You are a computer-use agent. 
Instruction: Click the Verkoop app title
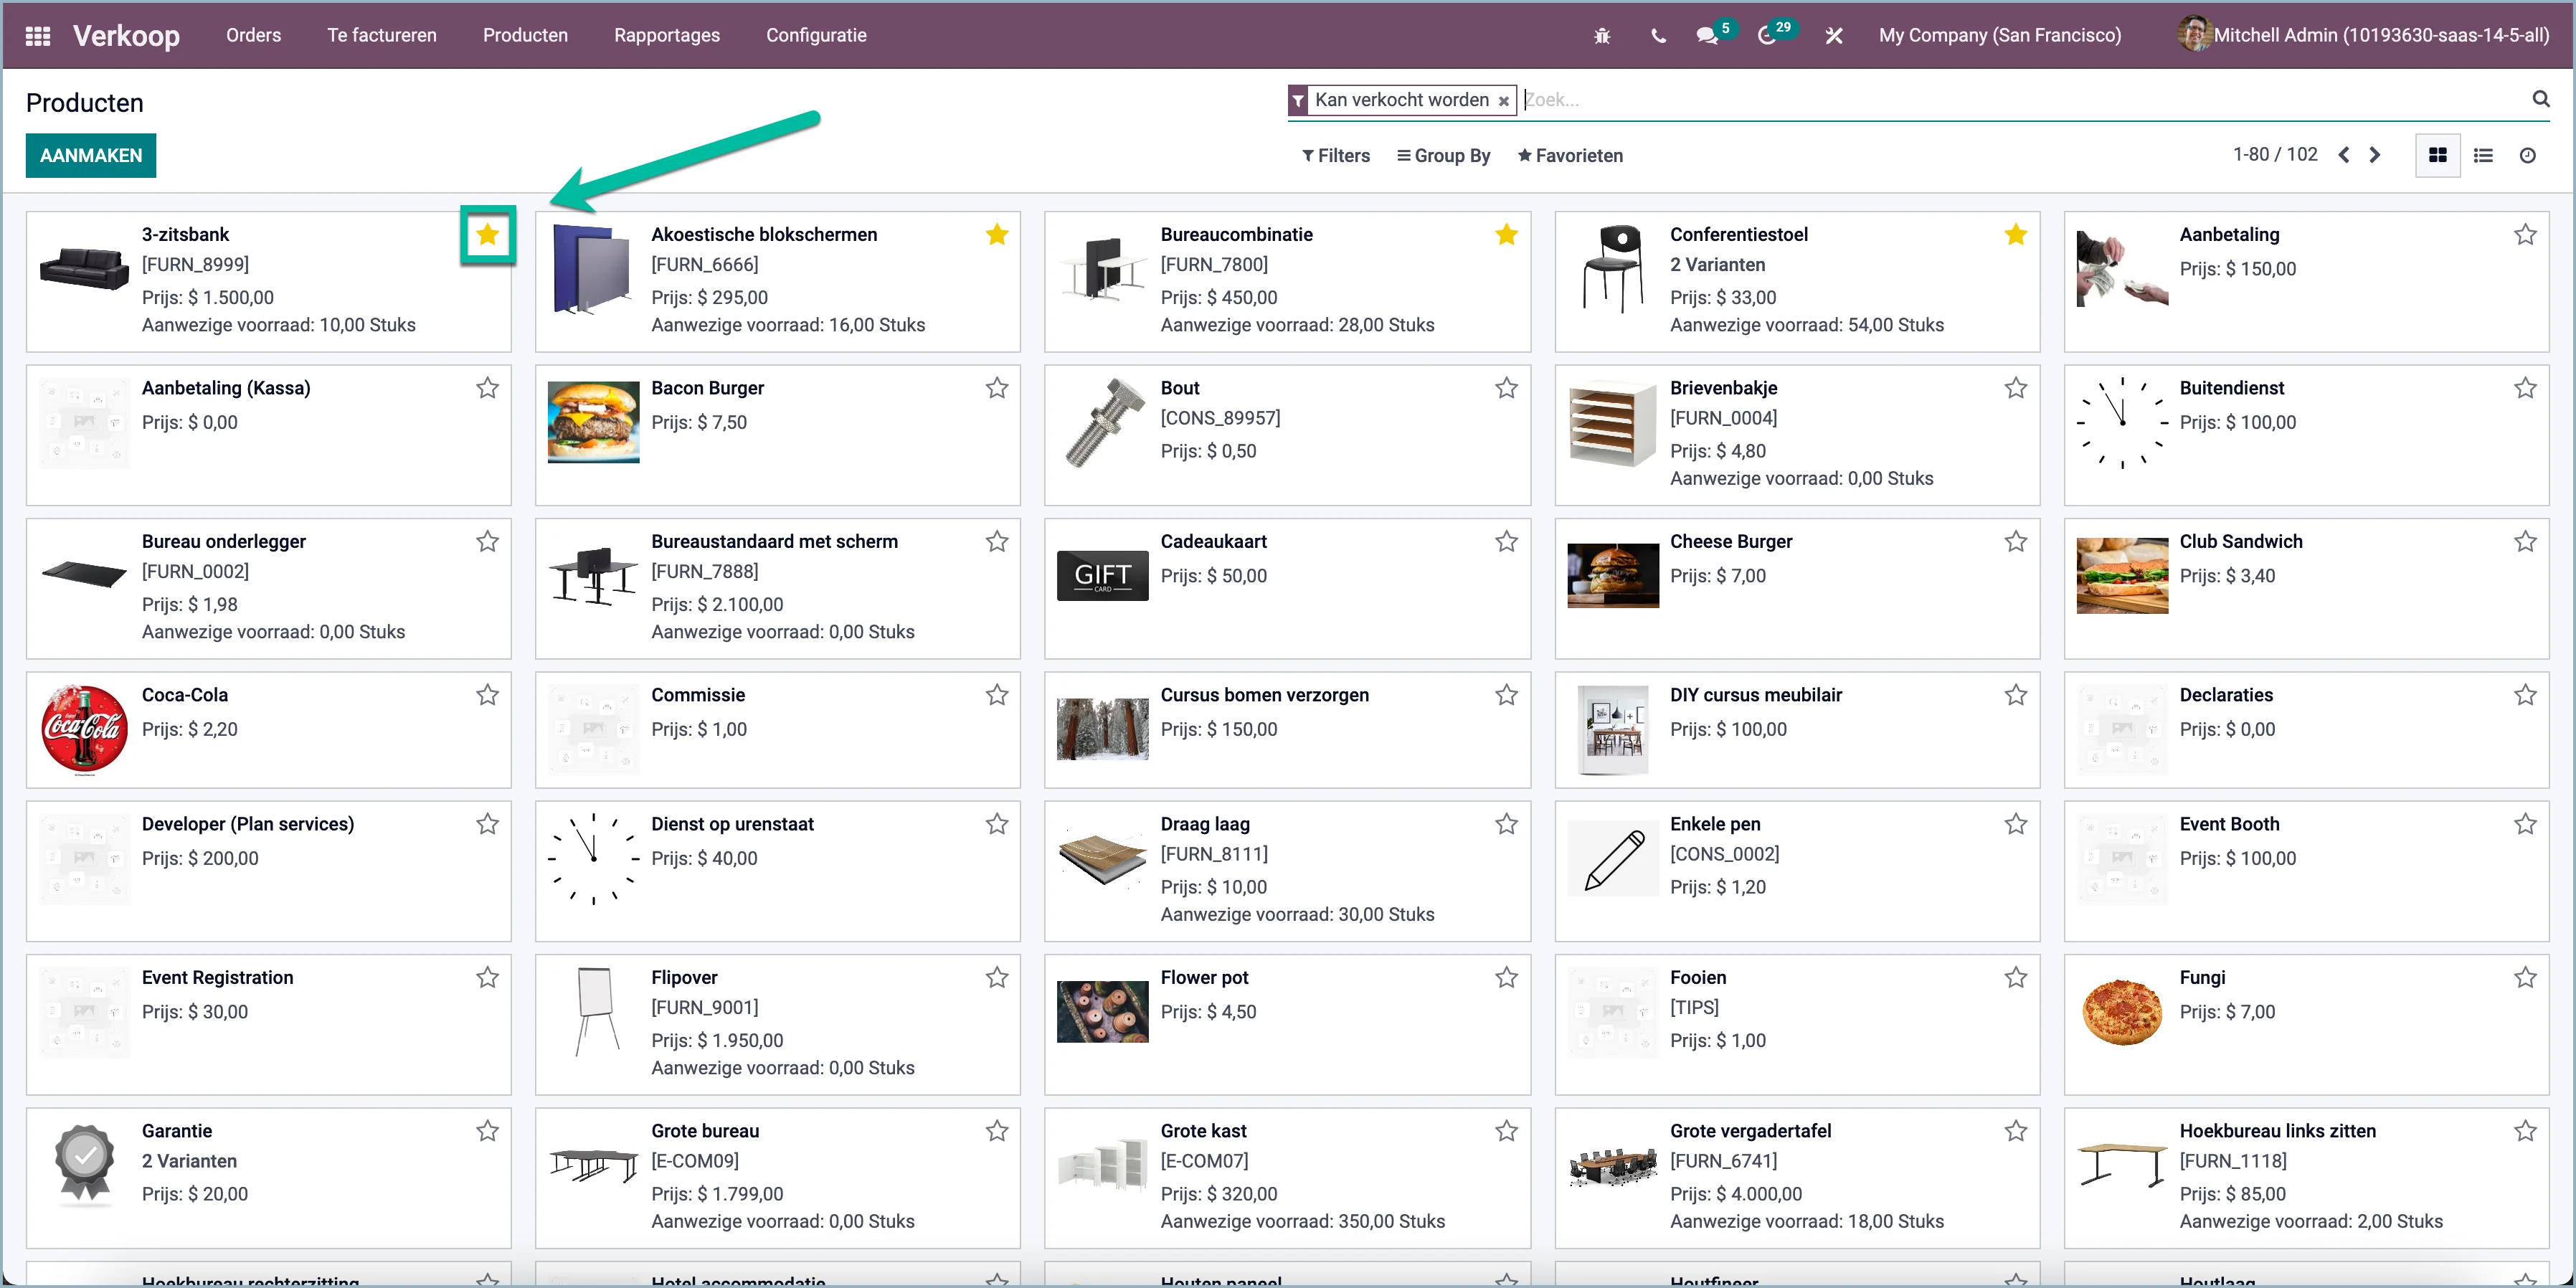pyautogui.click(x=126, y=36)
